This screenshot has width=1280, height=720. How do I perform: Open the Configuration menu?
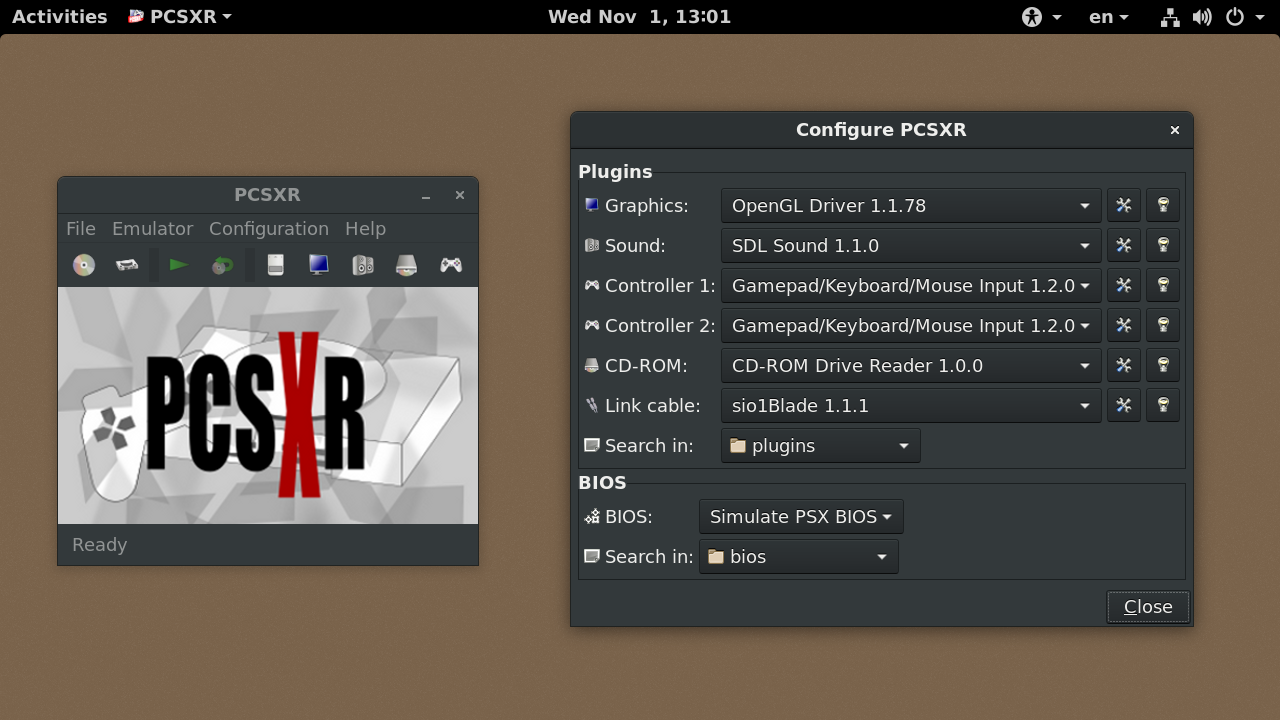(268, 229)
